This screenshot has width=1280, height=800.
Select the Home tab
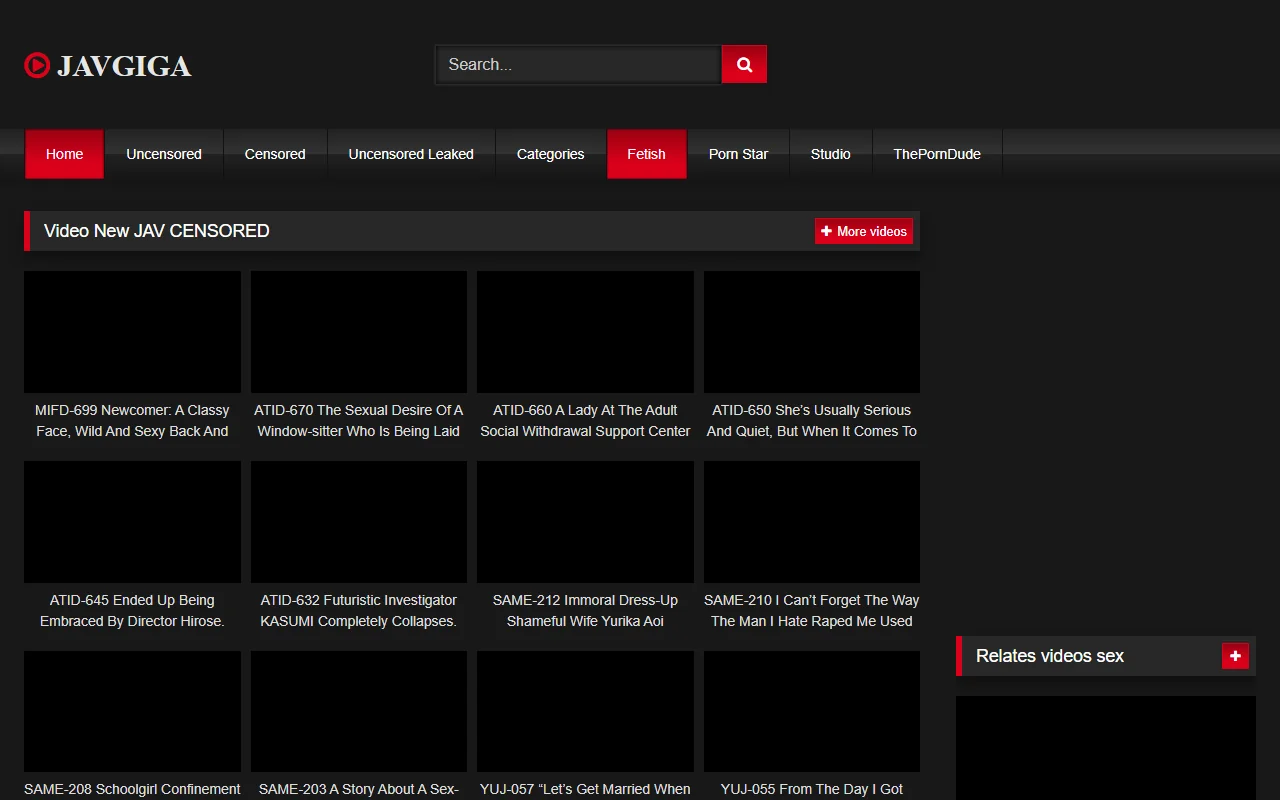click(64, 154)
